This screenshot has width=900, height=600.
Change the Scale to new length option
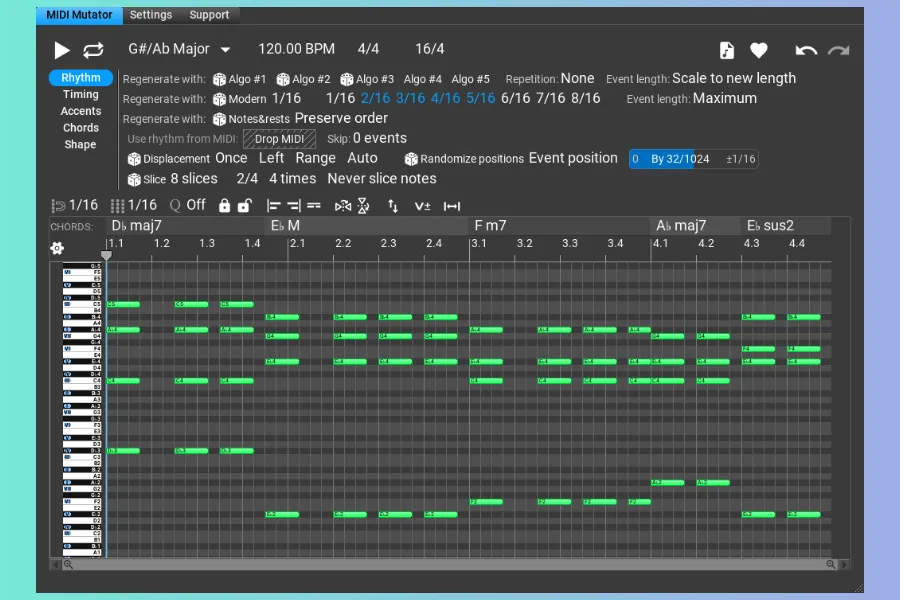point(734,78)
